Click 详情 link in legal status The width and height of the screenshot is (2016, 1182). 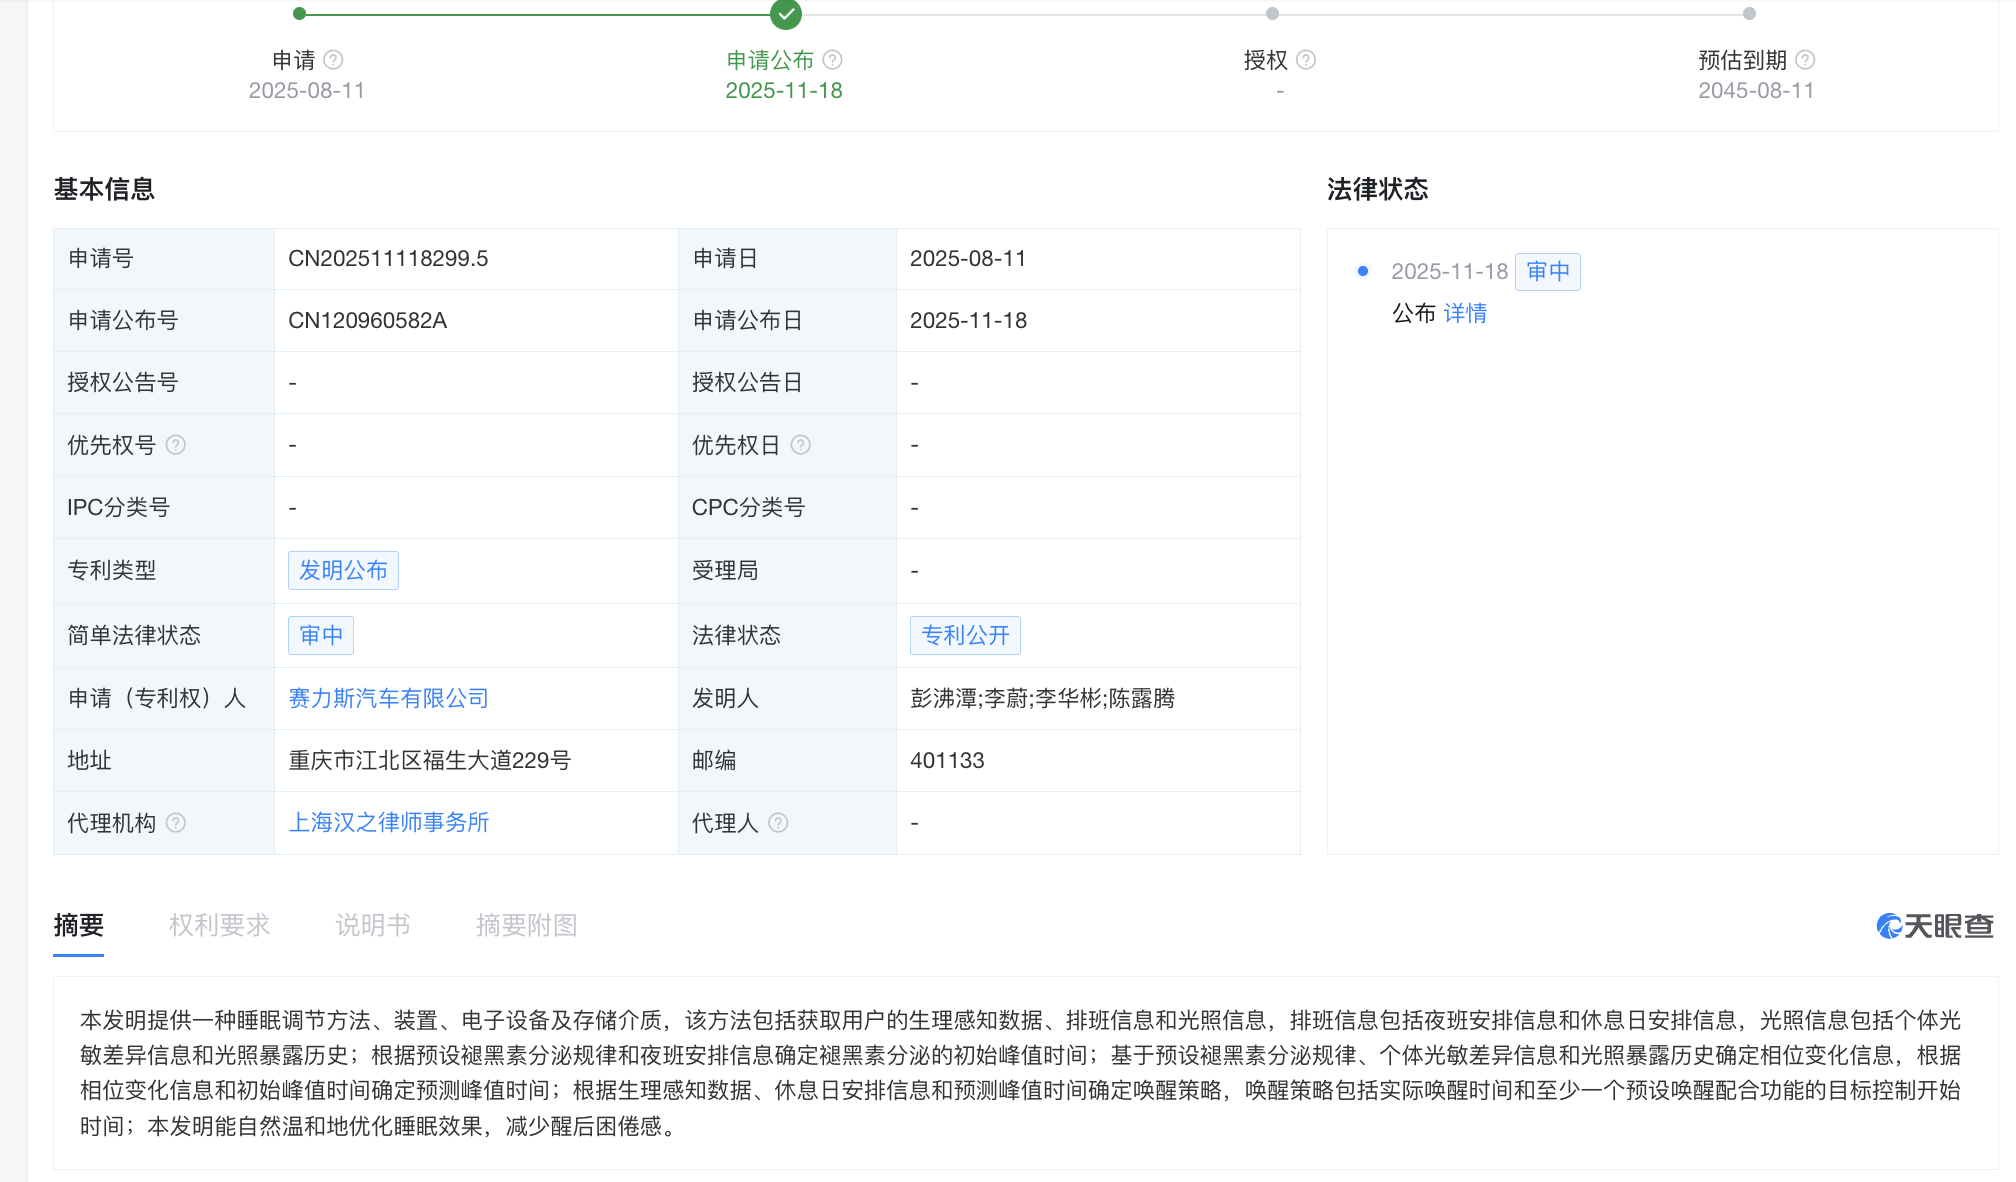[x=1465, y=313]
